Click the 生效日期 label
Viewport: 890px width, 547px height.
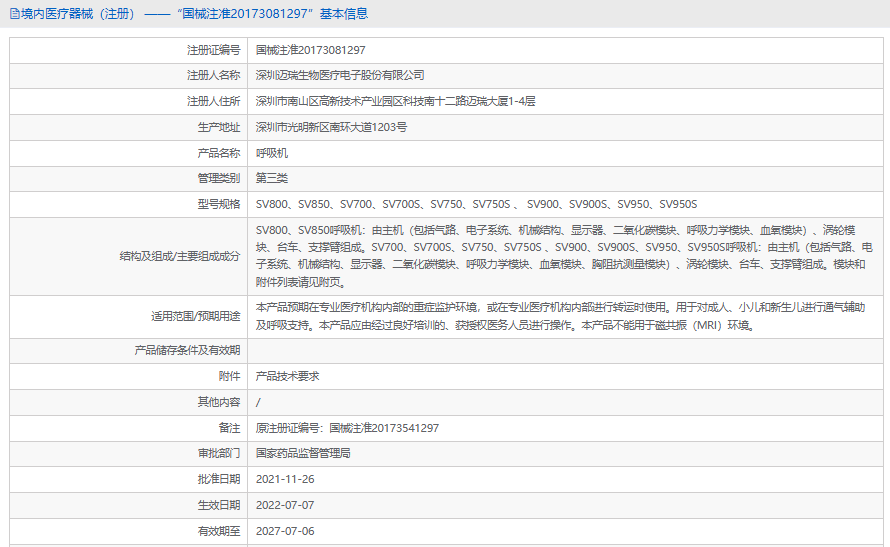tap(219, 505)
